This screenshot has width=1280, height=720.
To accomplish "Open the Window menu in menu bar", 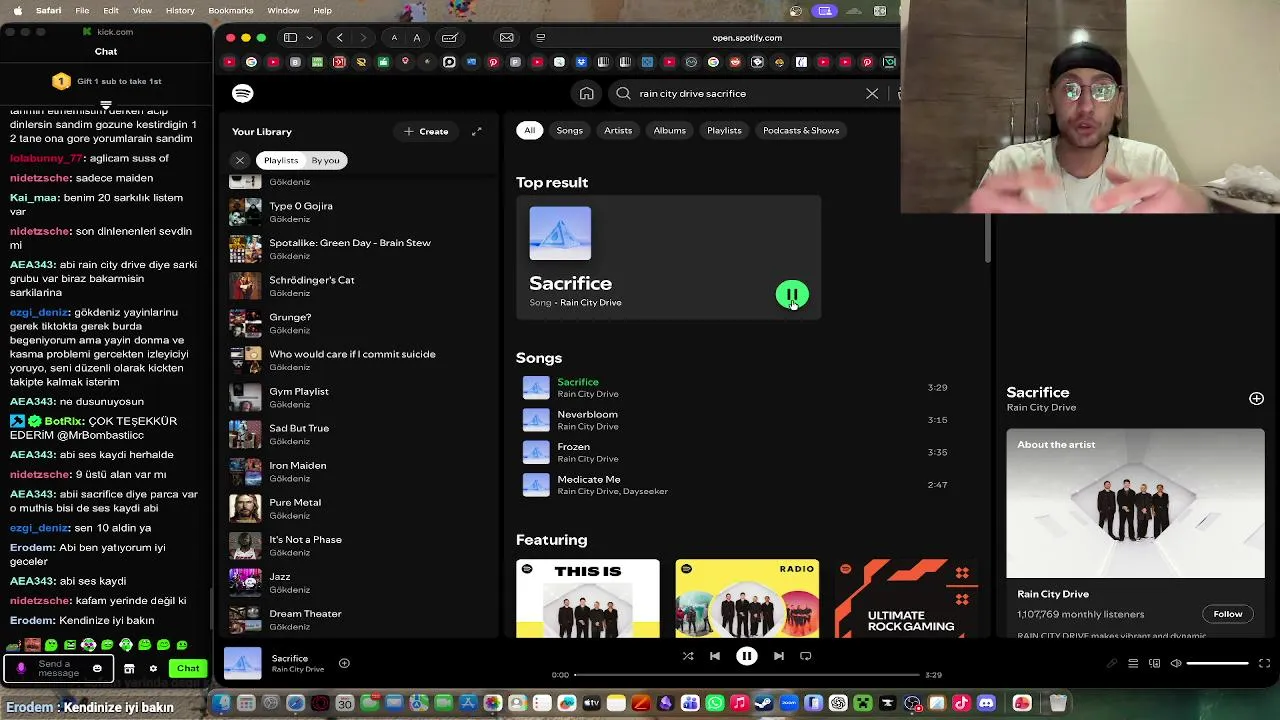I will point(283,10).
